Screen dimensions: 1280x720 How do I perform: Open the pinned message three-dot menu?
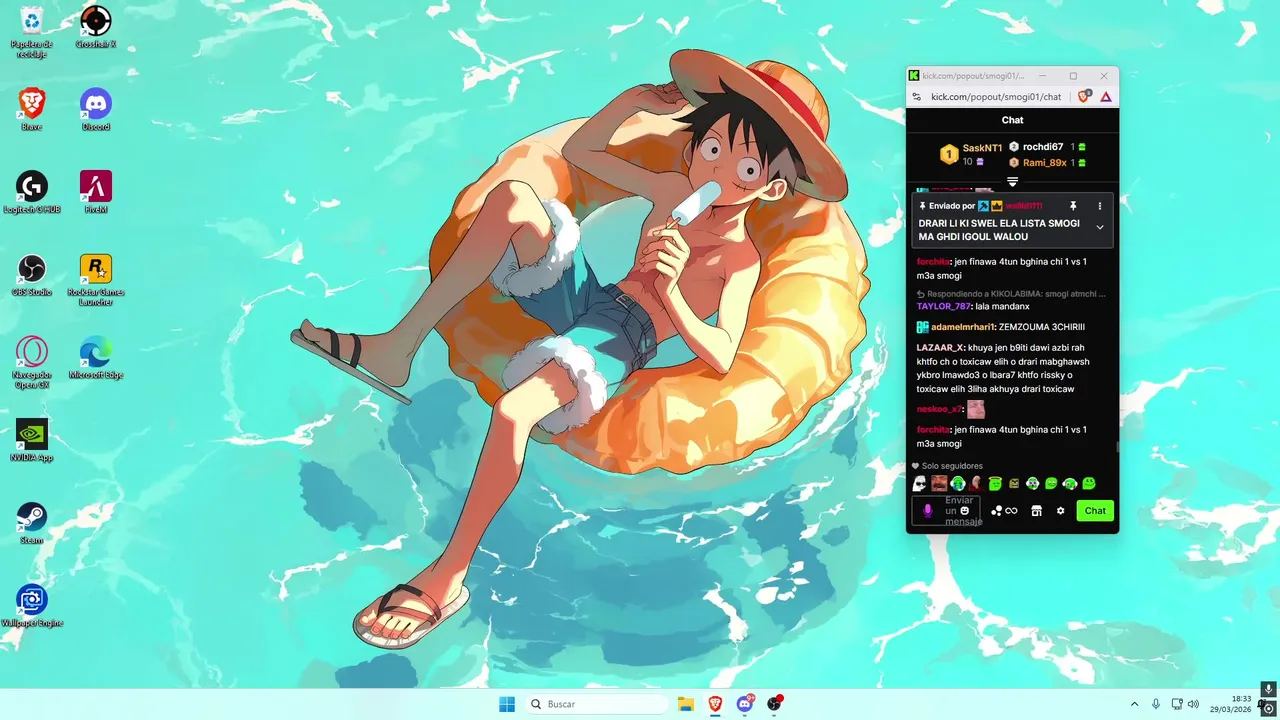[1100, 206]
